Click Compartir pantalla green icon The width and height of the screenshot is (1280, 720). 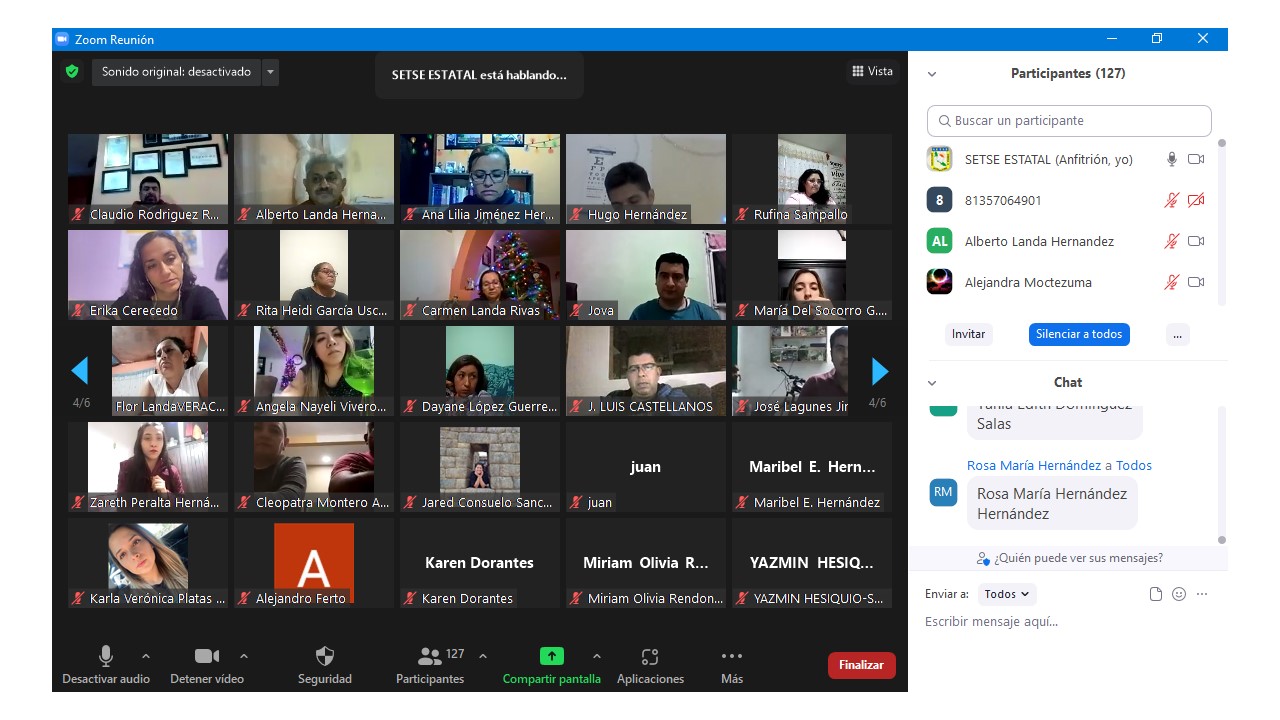[552, 656]
